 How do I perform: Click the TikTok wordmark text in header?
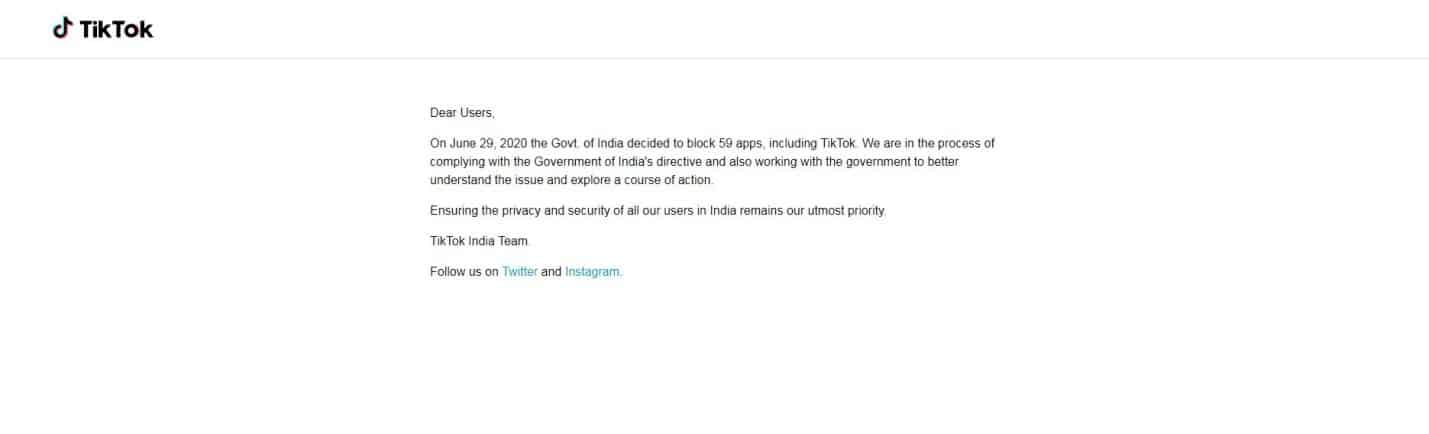(117, 29)
